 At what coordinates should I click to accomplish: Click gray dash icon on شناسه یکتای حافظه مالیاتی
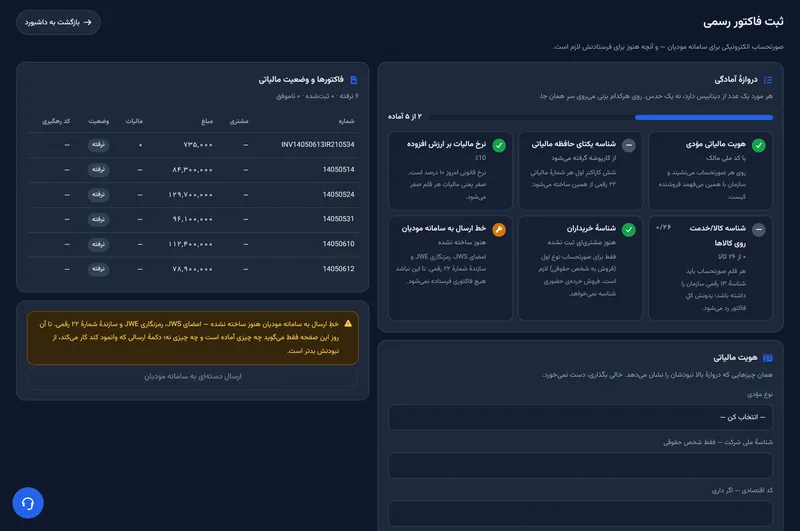[x=629, y=145]
